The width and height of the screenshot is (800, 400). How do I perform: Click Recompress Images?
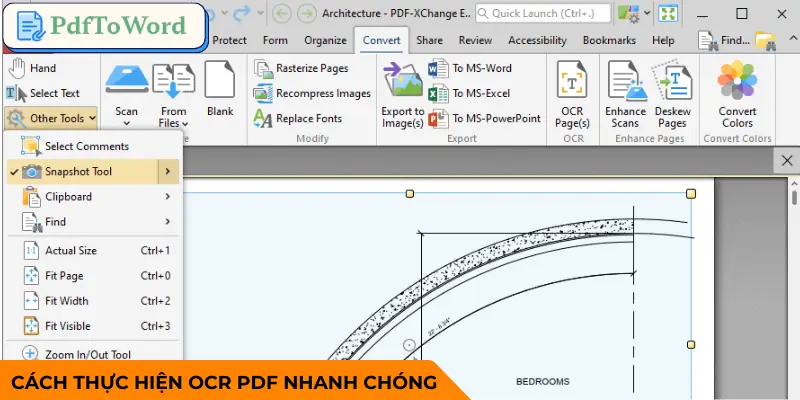point(312,93)
